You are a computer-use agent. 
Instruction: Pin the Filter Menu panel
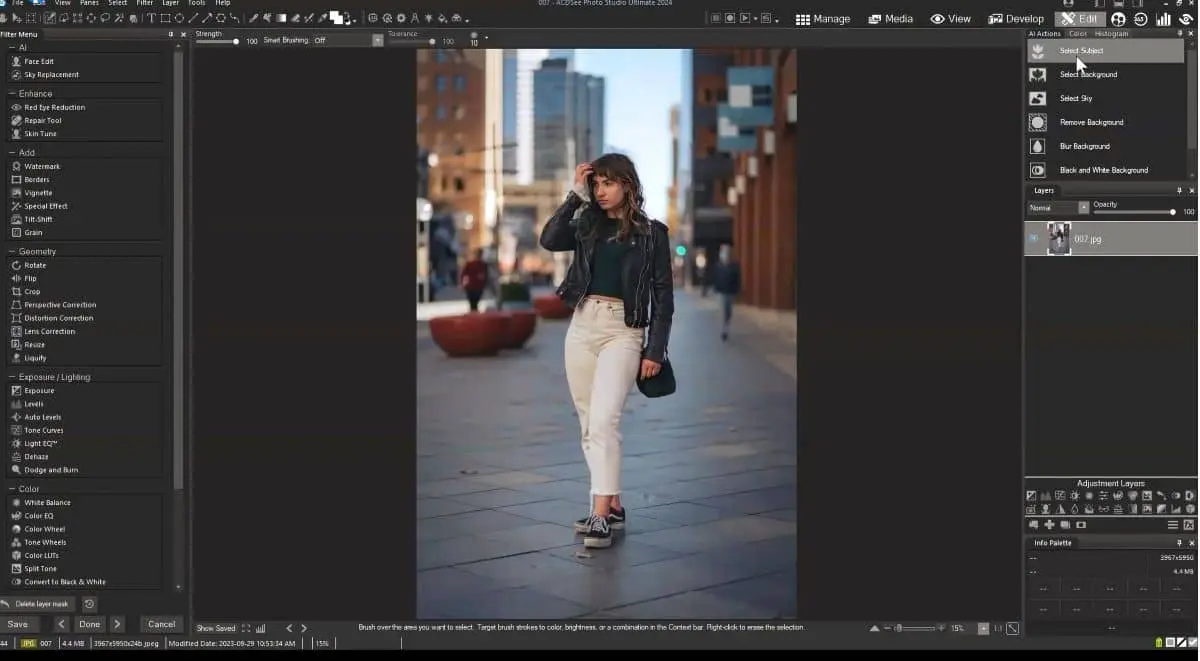pyautogui.click(x=171, y=34)
